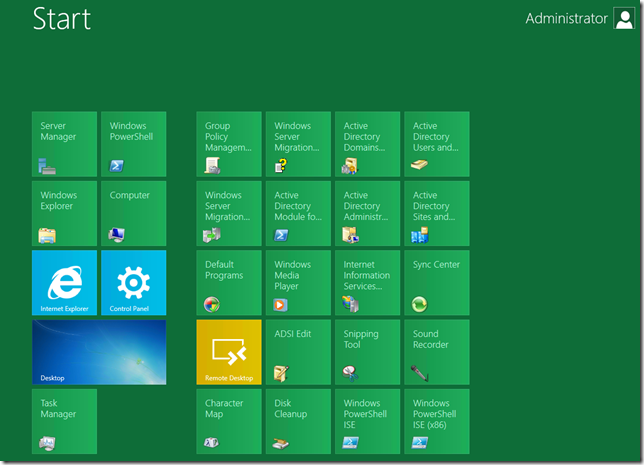Open Active Directory Sites and Services tile
644x465 pixels.
tap(437, 214)
